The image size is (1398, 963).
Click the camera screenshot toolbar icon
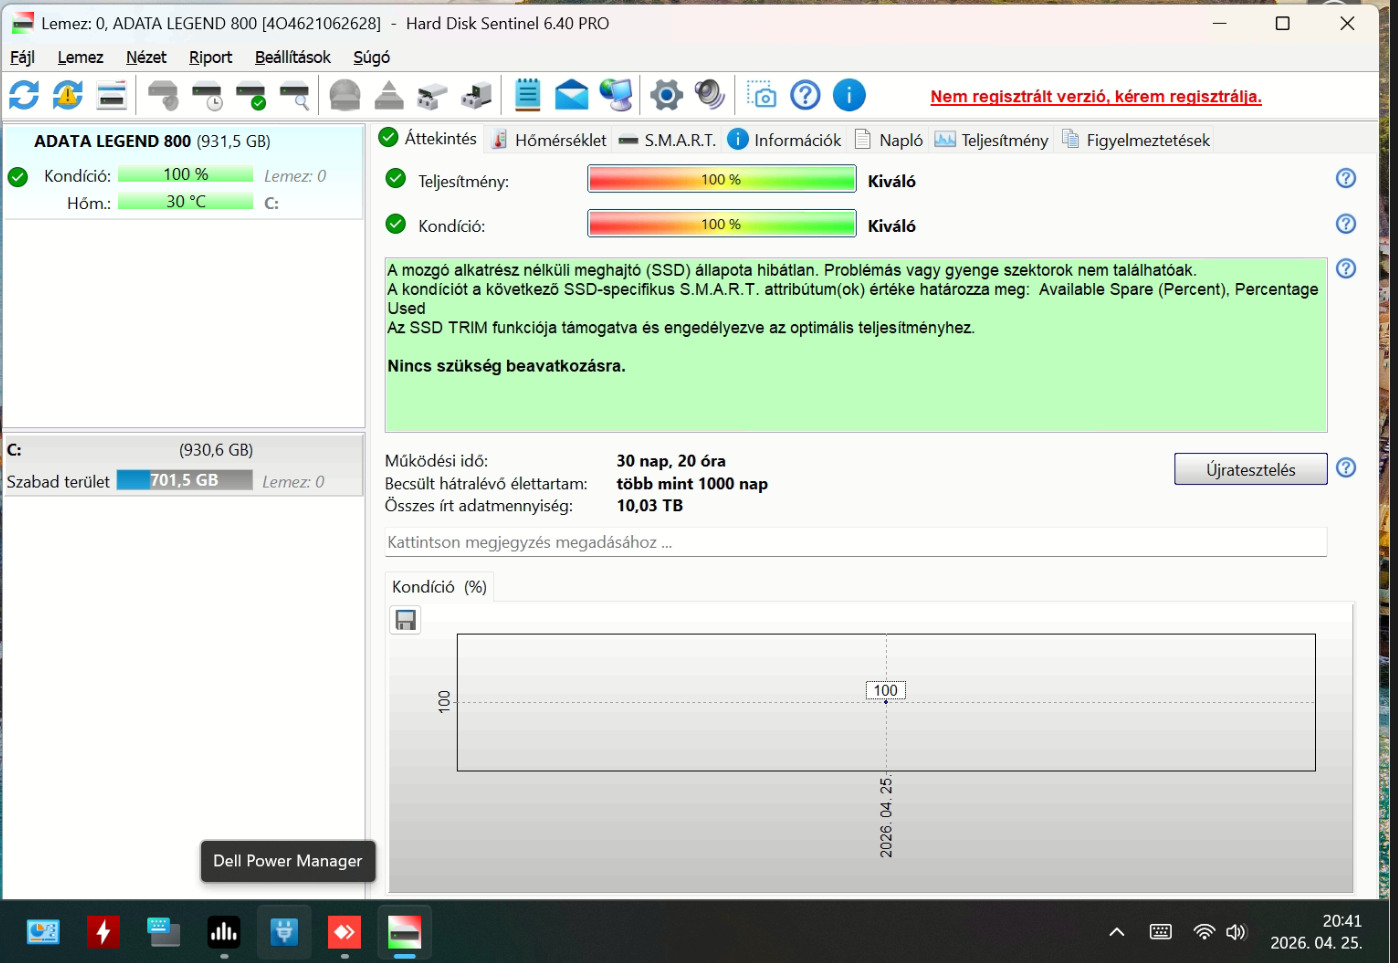point(762,96)
